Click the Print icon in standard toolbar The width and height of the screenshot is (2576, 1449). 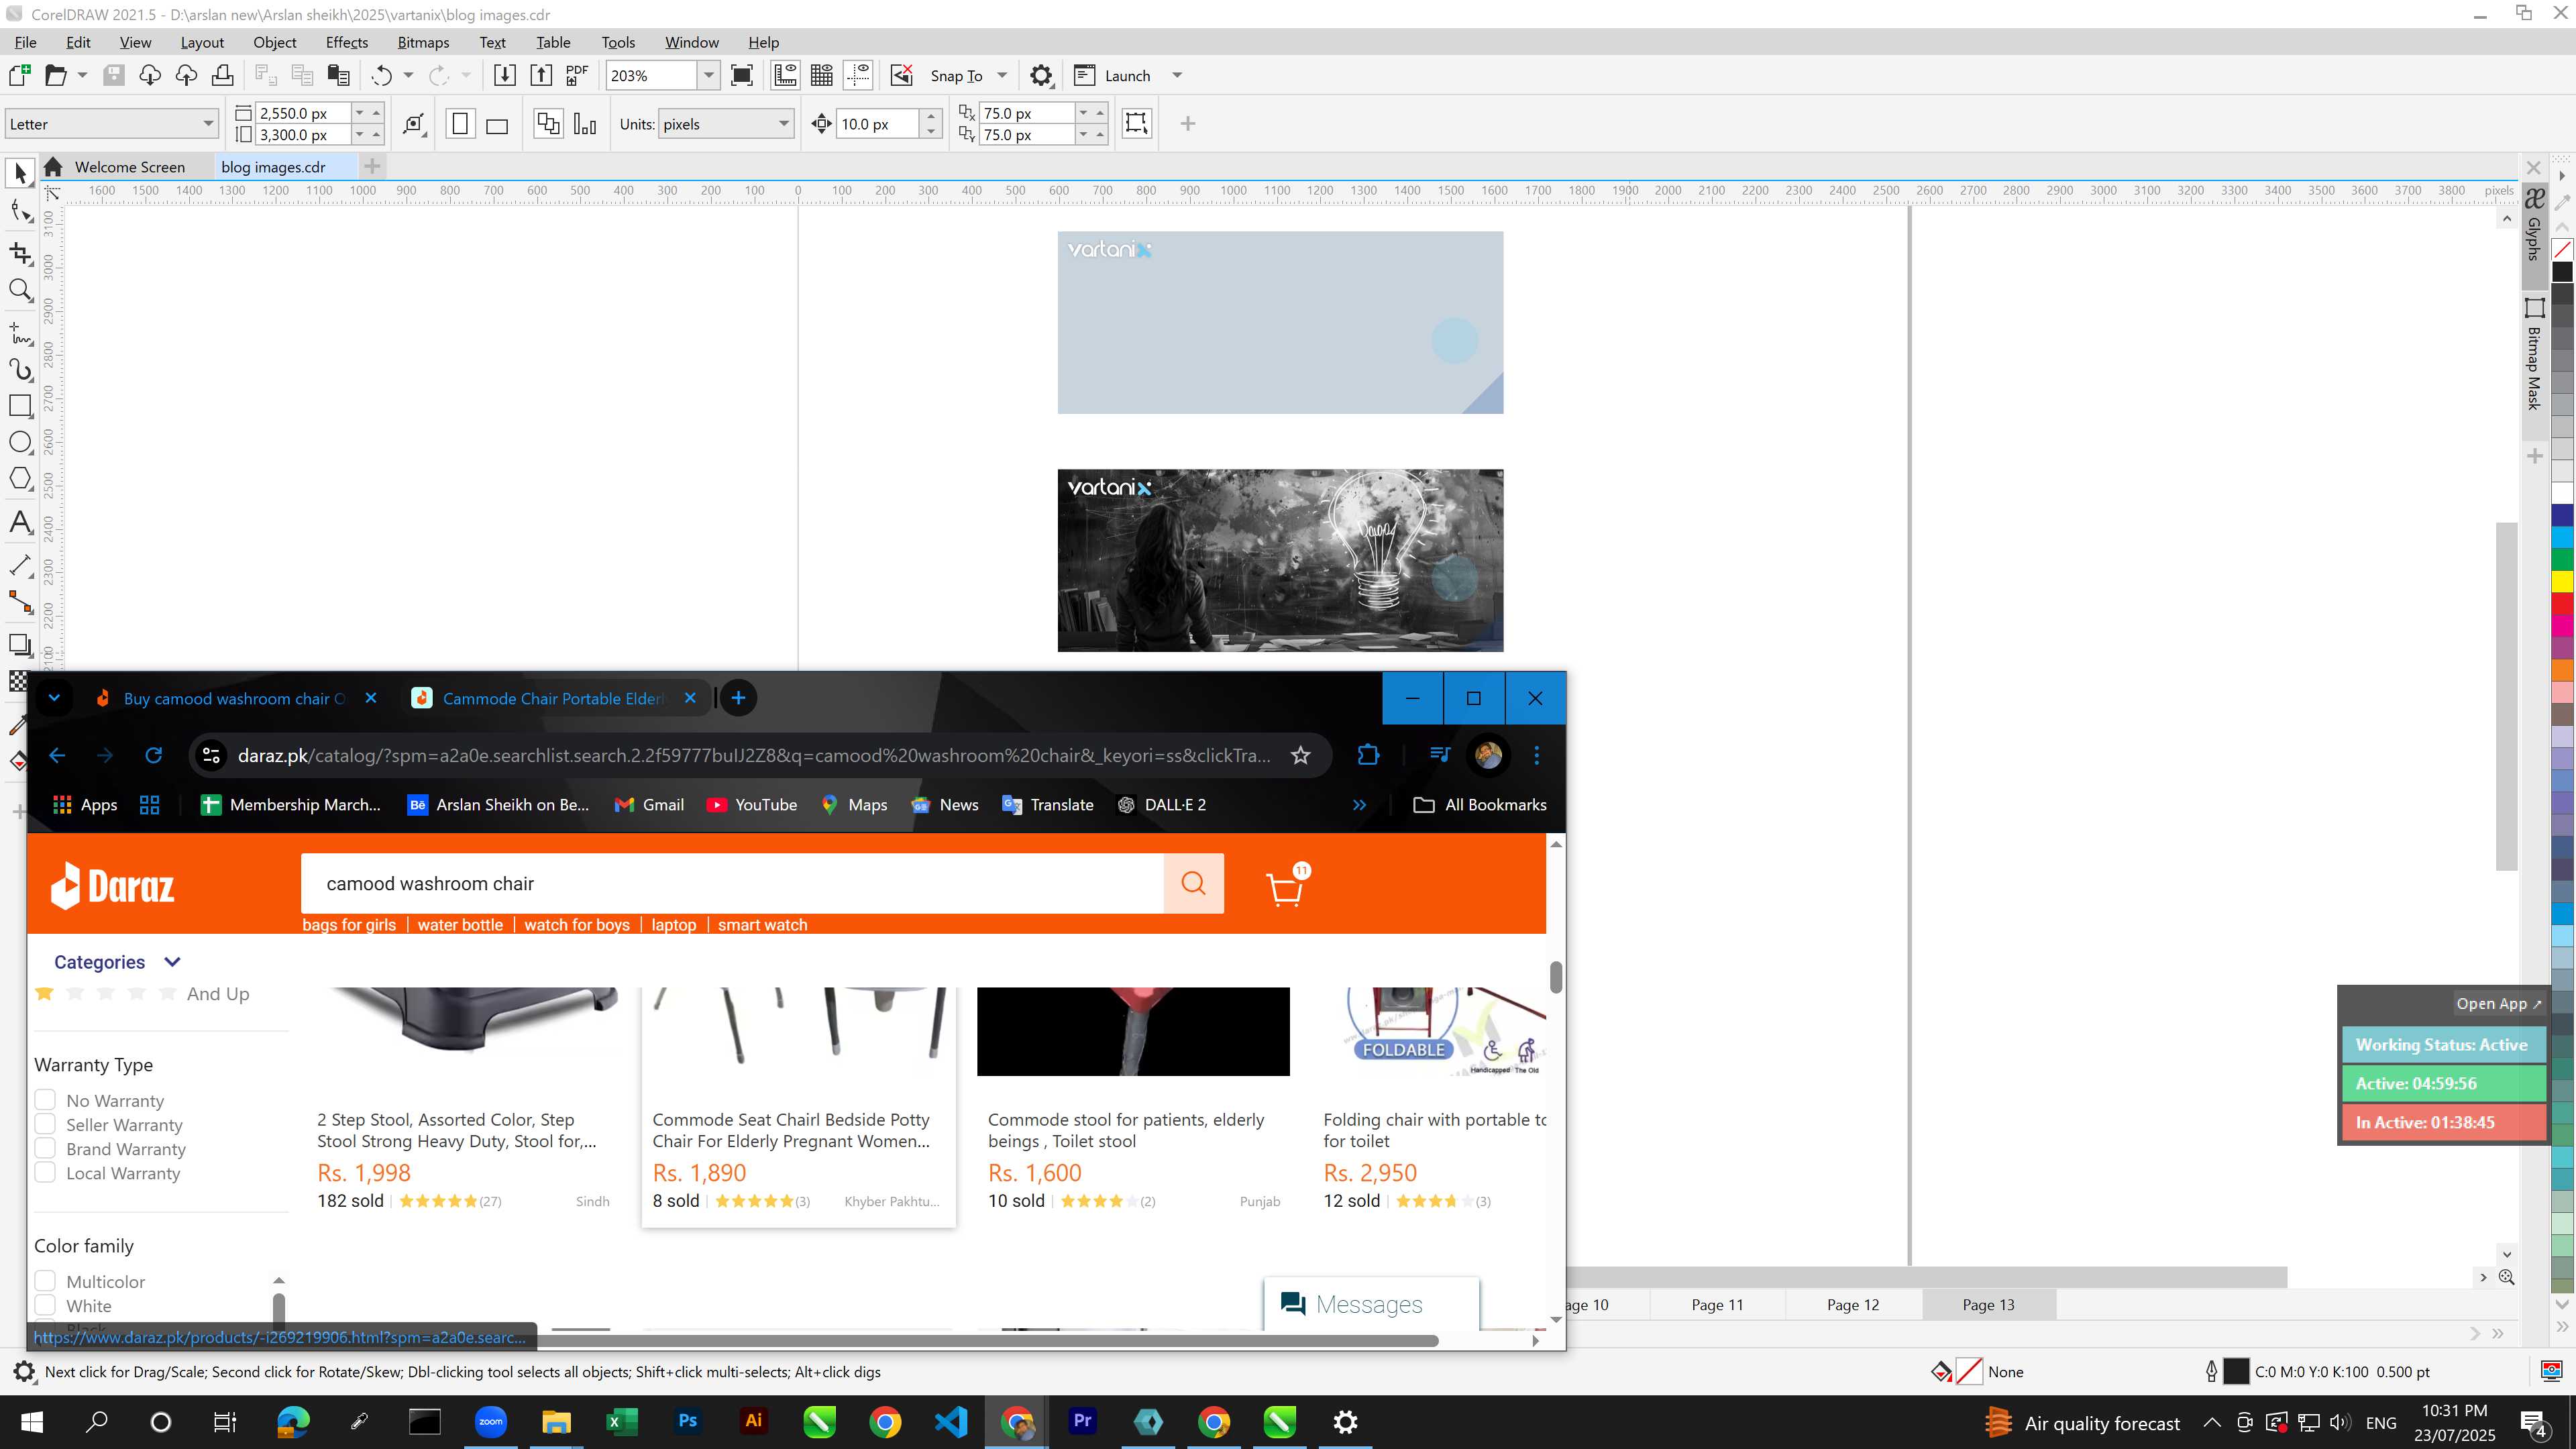coord(222,75)
